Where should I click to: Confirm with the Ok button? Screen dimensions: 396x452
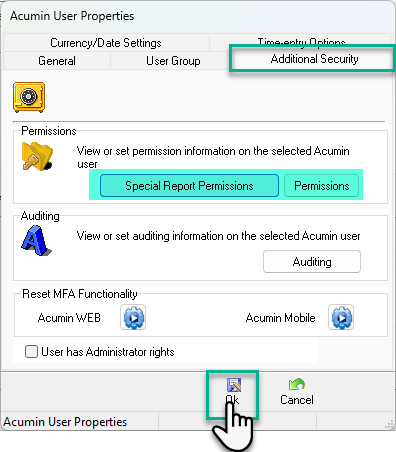click(232, 393)
